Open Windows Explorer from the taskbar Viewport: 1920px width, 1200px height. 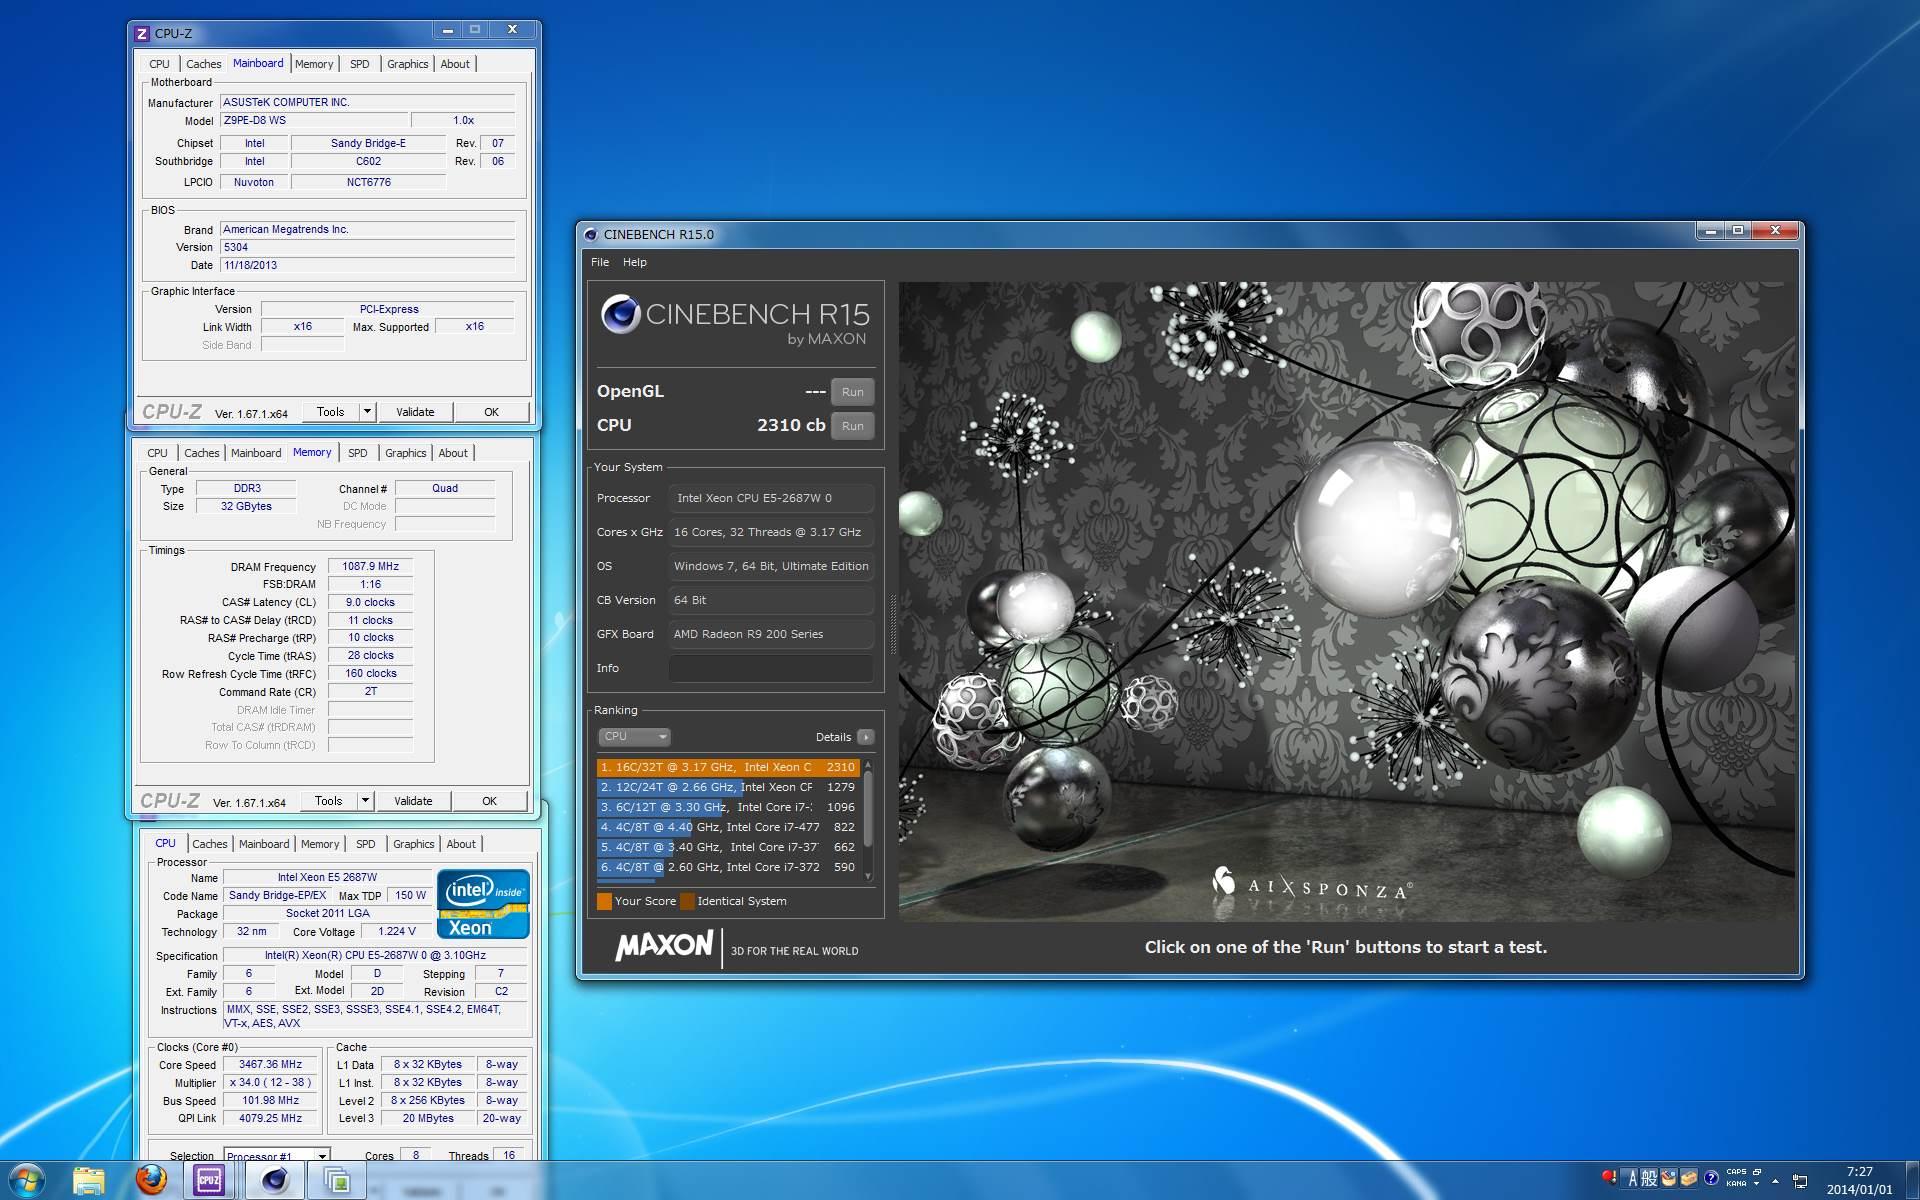pos(89,1181)
